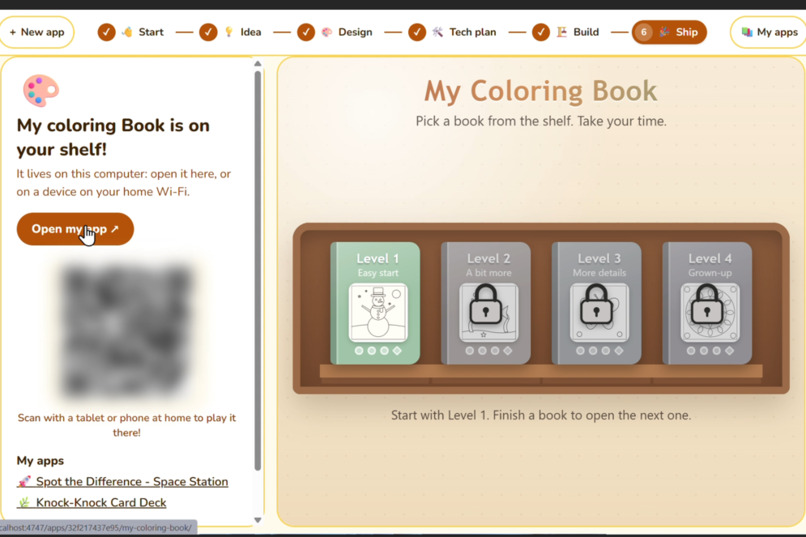This screenshot has height=537, width=806.
Task: Click the waving hand Start icon
Action: 127,32
